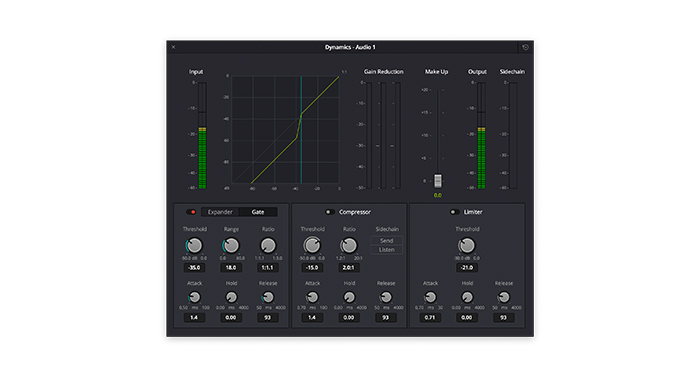Image resolution: width=700 pixels, height=380 pixels.
Task: Close the Dynamics - Audio 1 window
Action: (x=173, y=47)
